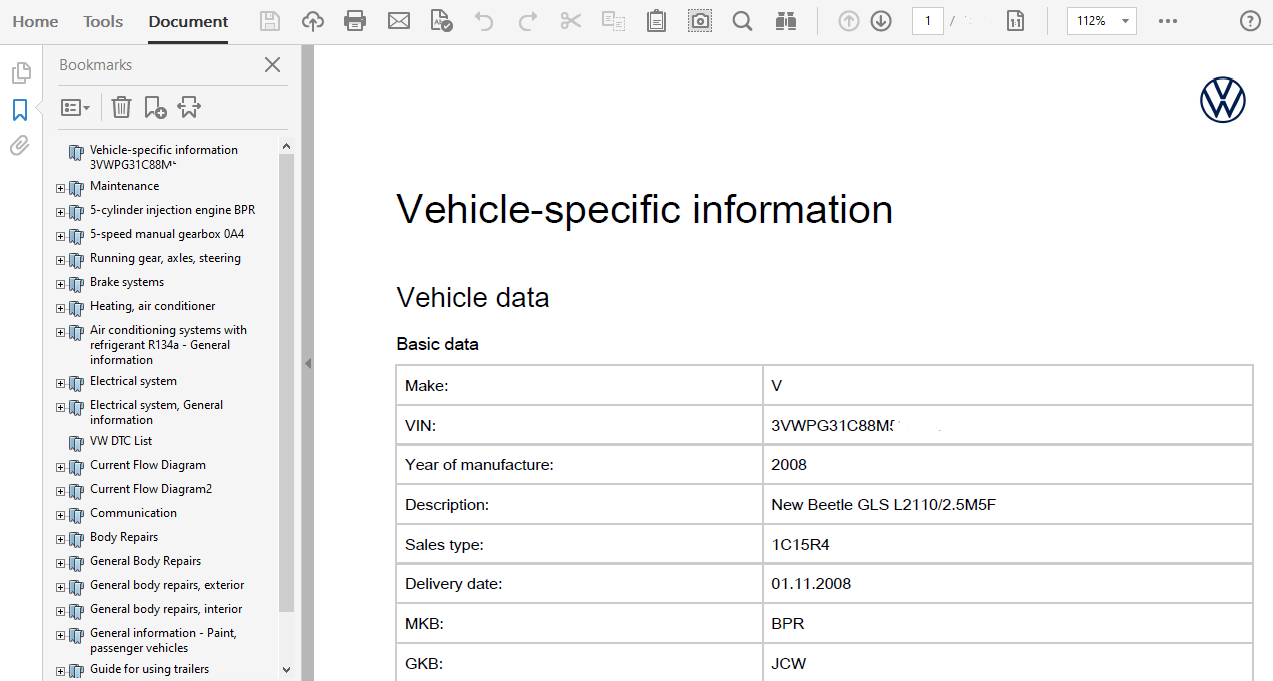Switch to the Home tab
This screenshot has width=1273, height=681.
pyautogui.click(x=35, y=21)
